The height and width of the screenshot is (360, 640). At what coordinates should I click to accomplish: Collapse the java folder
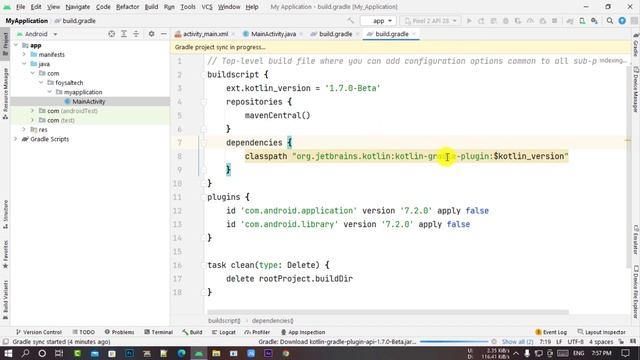pos(24,64)
